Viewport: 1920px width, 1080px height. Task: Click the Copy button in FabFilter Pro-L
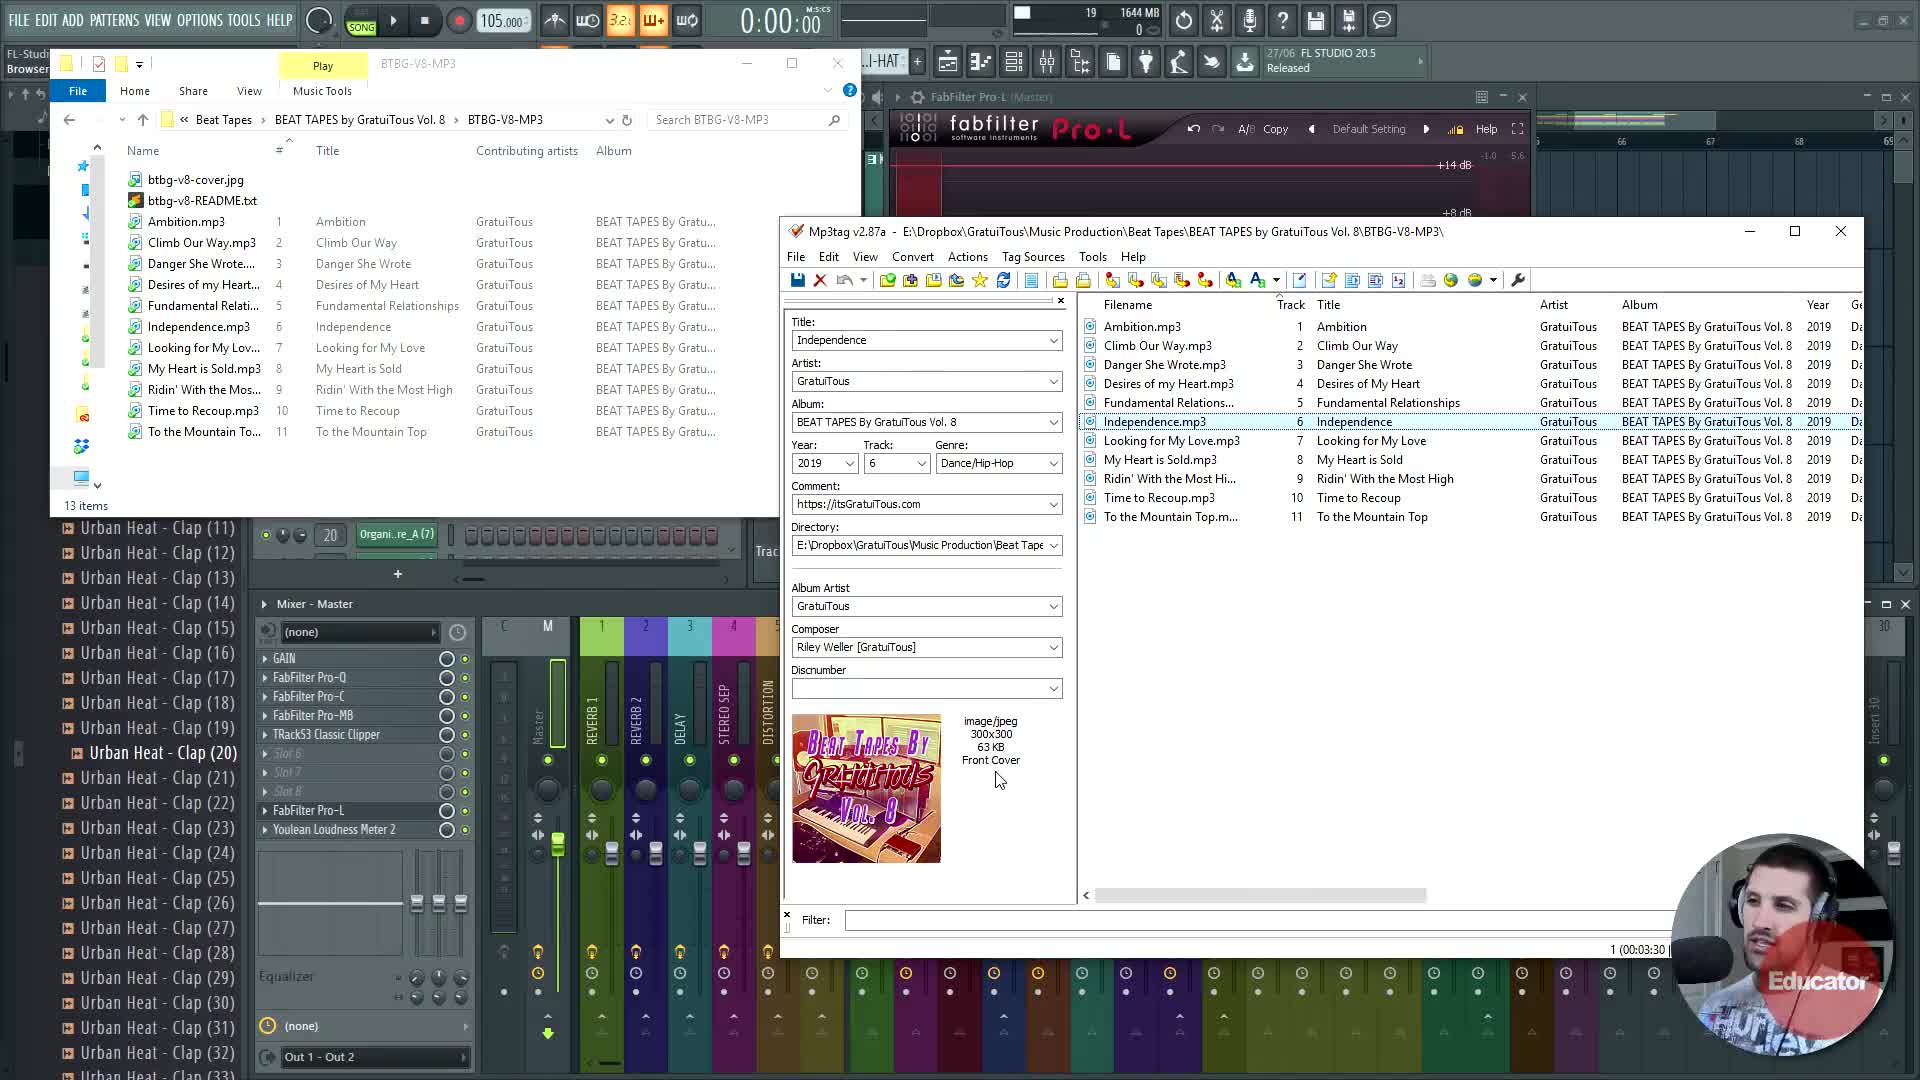click(1275, 129)
